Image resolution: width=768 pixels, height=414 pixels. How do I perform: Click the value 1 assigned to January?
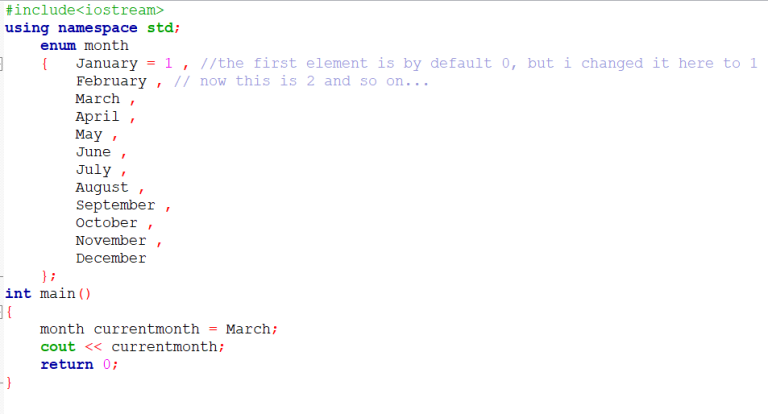(168, 63)
